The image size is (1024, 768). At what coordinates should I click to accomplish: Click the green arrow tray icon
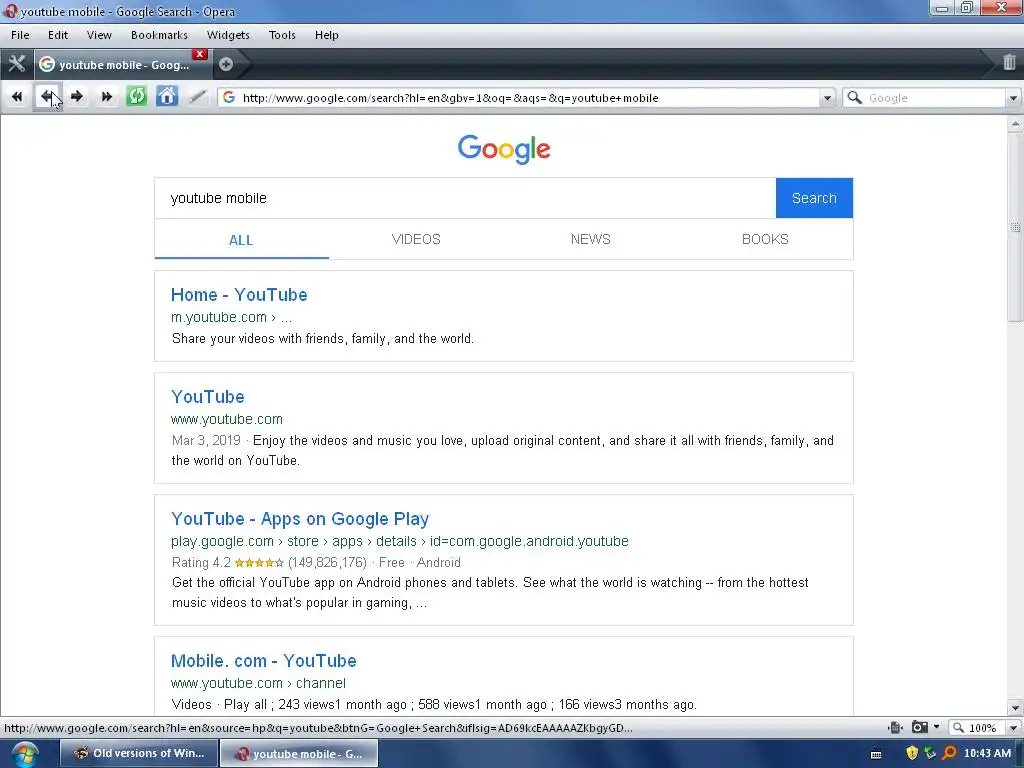coord(930,754)
